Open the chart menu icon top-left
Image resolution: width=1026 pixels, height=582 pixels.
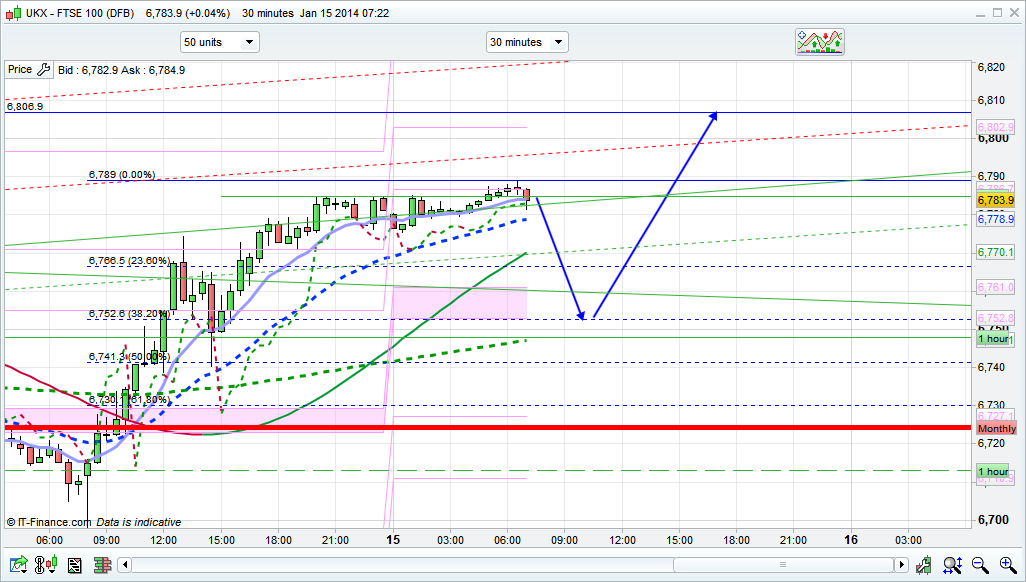point(12,13)
